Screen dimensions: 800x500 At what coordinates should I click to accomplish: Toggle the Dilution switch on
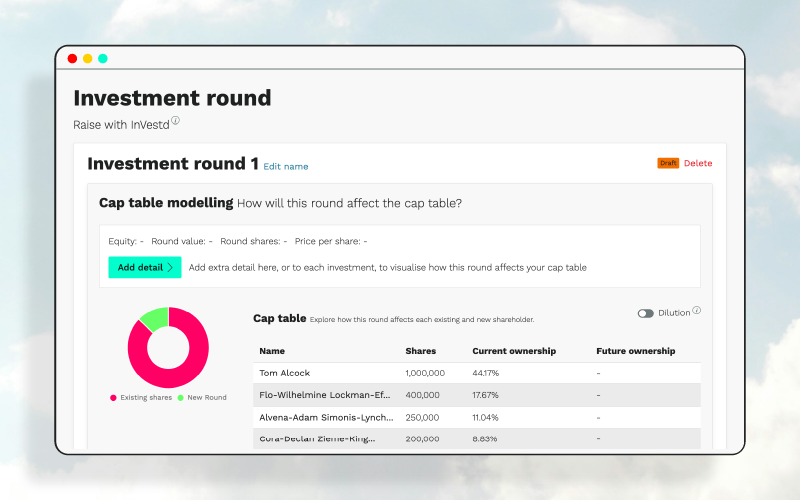(x=645, y=313)
